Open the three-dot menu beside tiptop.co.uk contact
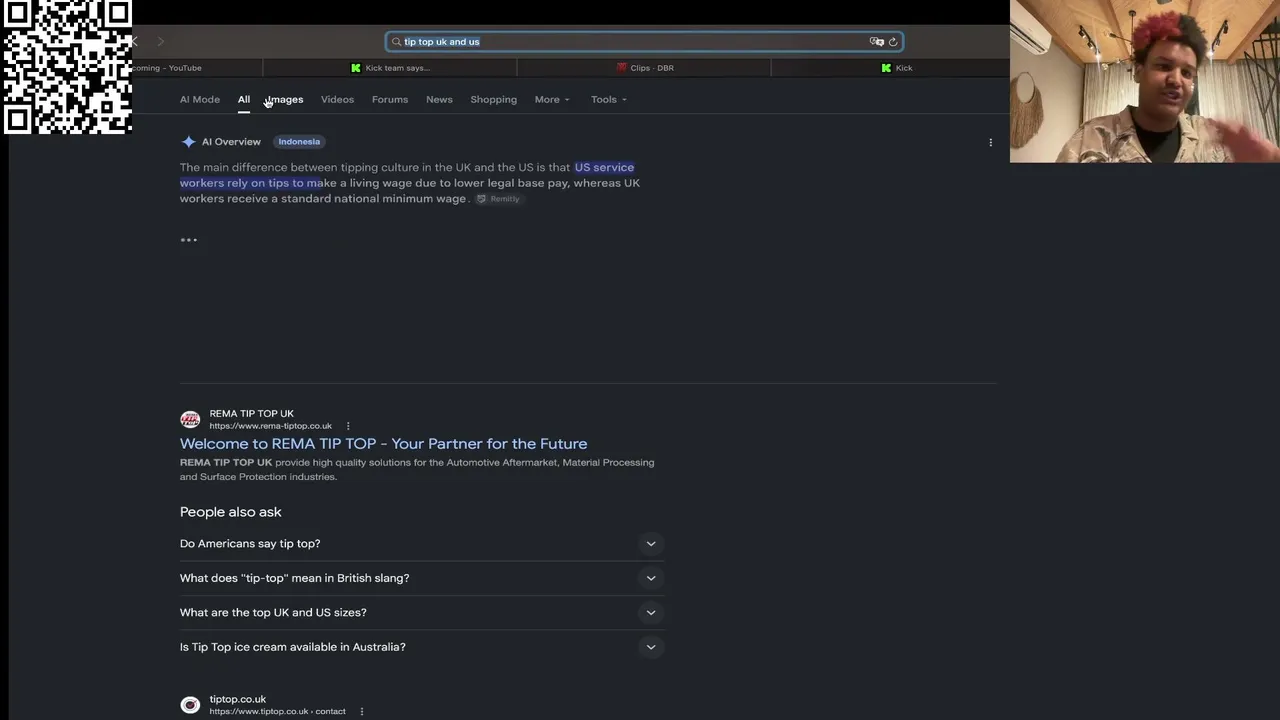 tap(361, 712)
